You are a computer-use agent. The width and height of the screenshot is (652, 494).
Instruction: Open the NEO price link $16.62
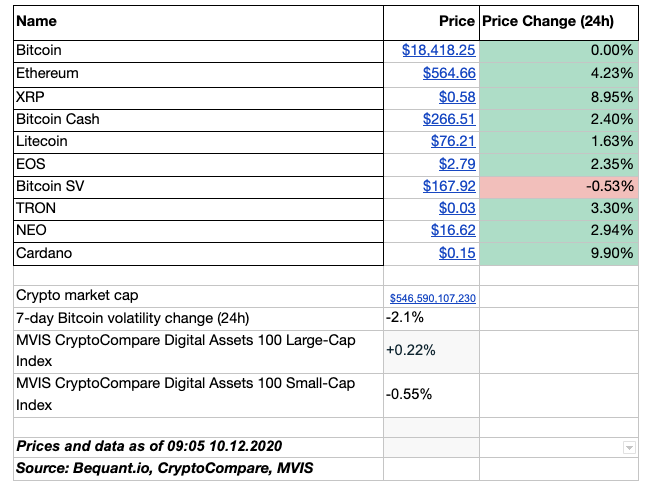pyautogui.click(x=453, y=231)
